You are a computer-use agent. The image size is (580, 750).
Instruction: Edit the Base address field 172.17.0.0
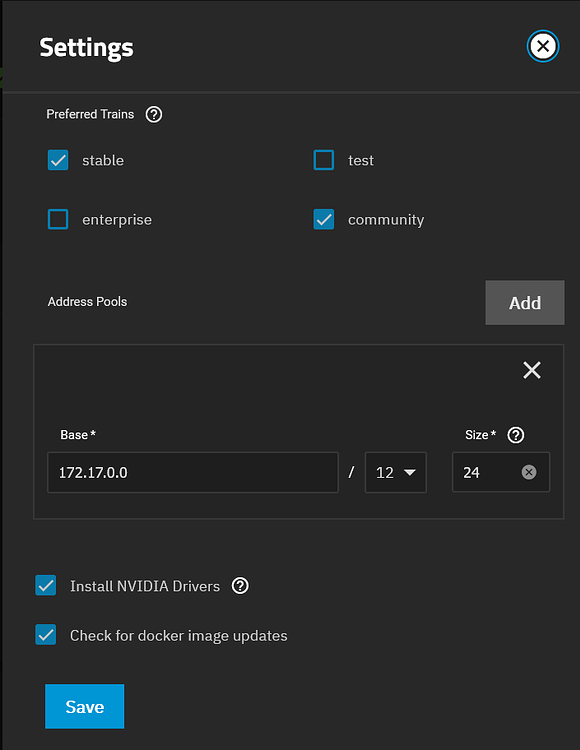193,473
